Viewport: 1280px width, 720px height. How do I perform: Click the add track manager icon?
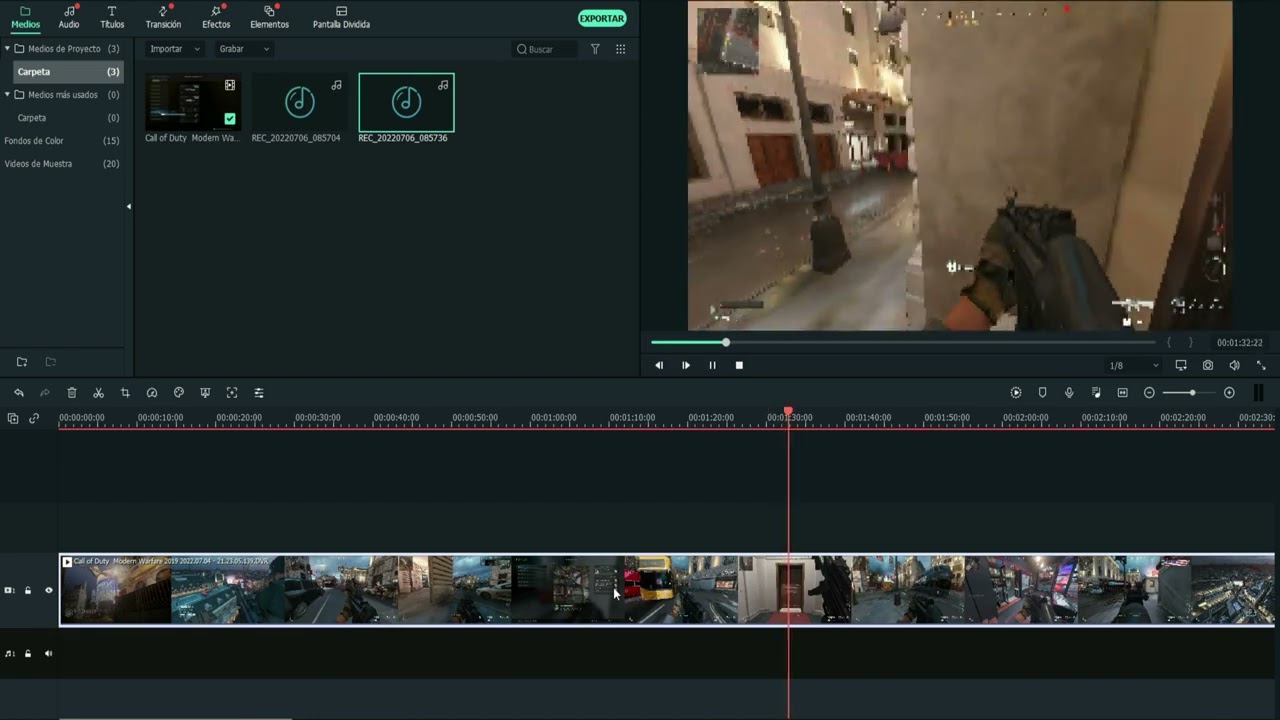(13, 419)
